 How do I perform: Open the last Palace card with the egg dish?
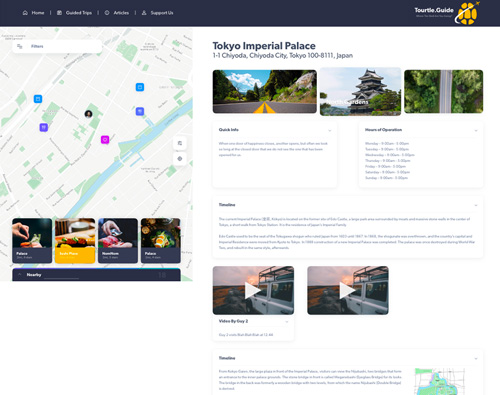(161, 241)
